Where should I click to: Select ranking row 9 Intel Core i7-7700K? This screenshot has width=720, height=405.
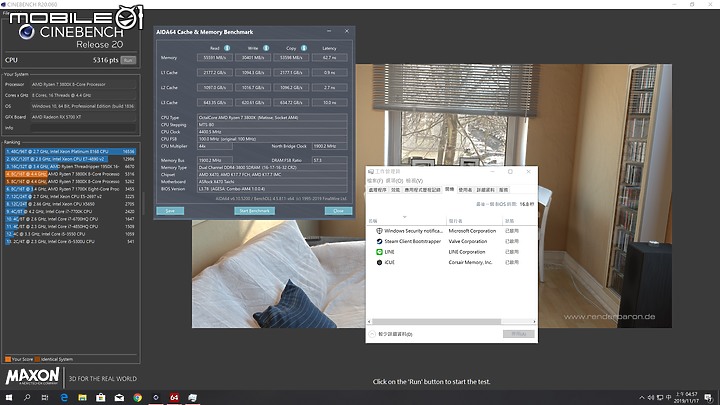70,212
